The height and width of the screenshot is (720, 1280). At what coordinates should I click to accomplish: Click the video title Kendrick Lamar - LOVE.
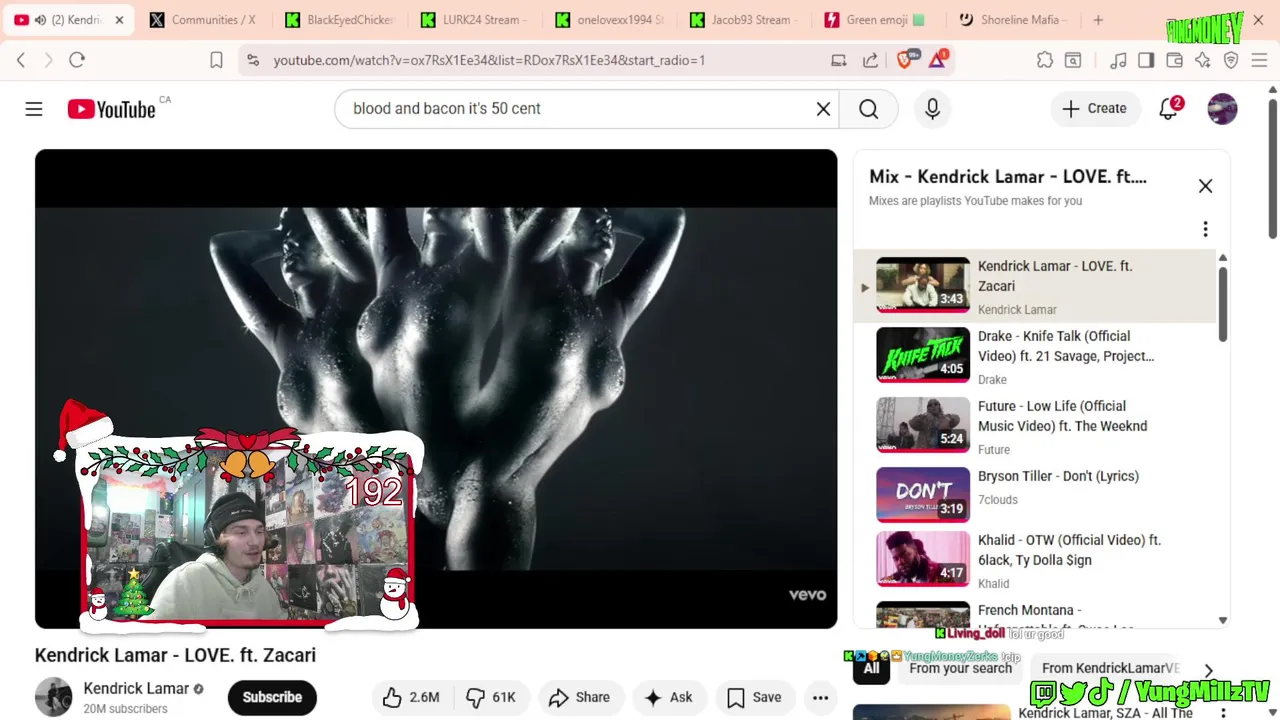(x=175, y=655)
